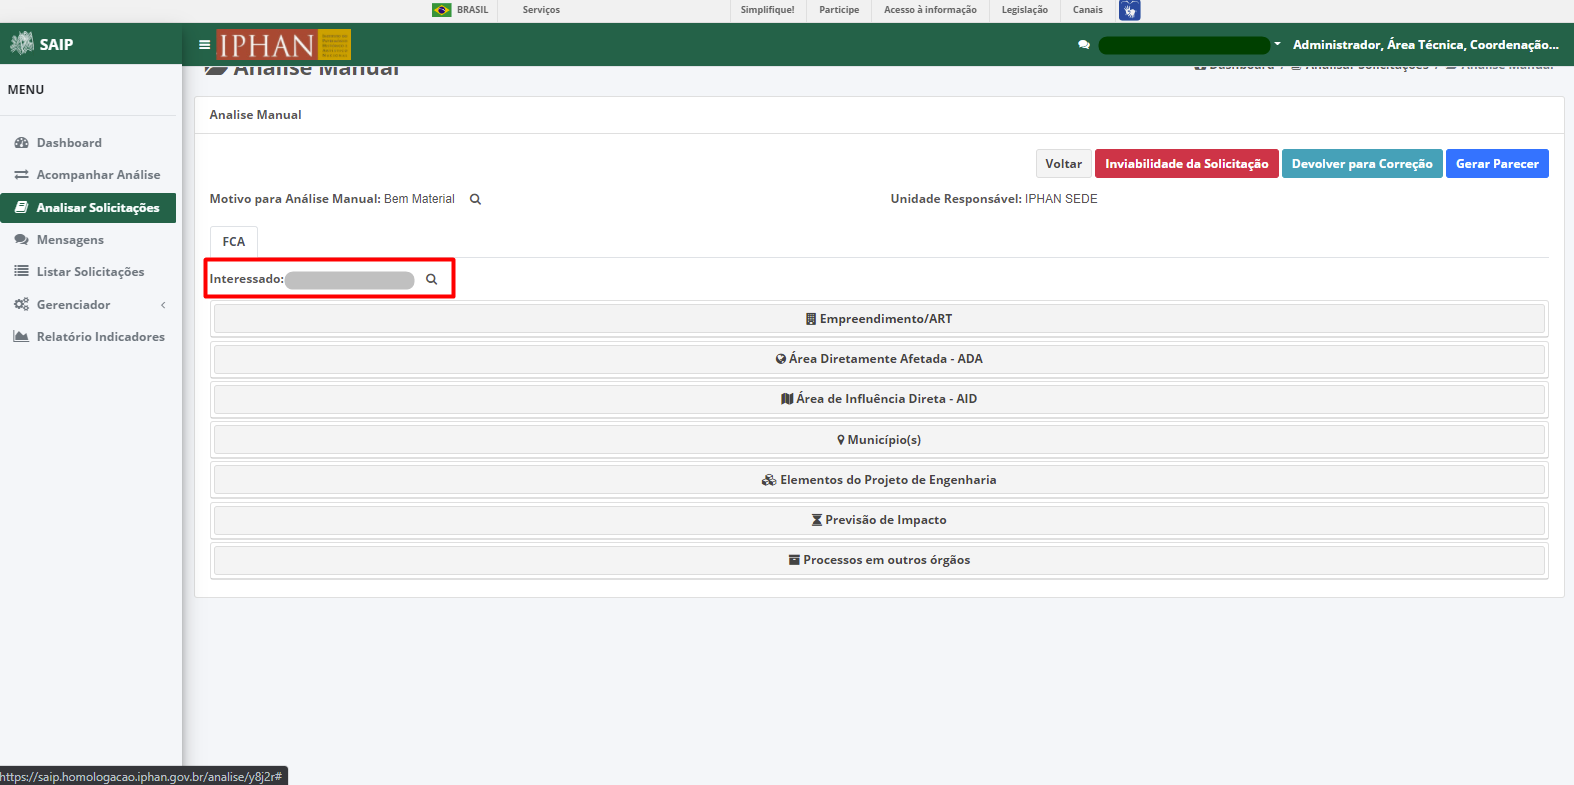
Task: Click the magnifier icon next to Interessado
Action: pos(432,279)
